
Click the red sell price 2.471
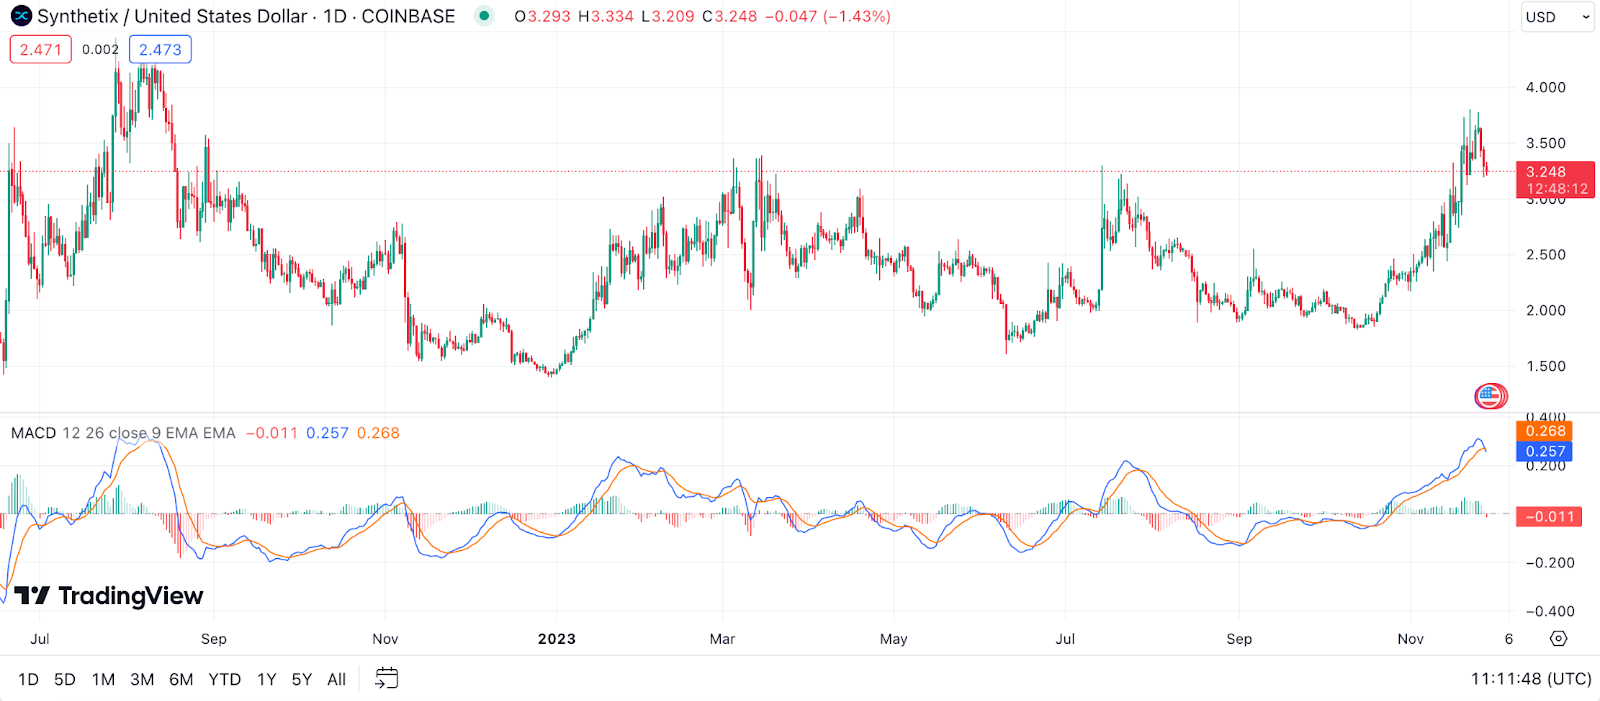click(x=41, y=49)
